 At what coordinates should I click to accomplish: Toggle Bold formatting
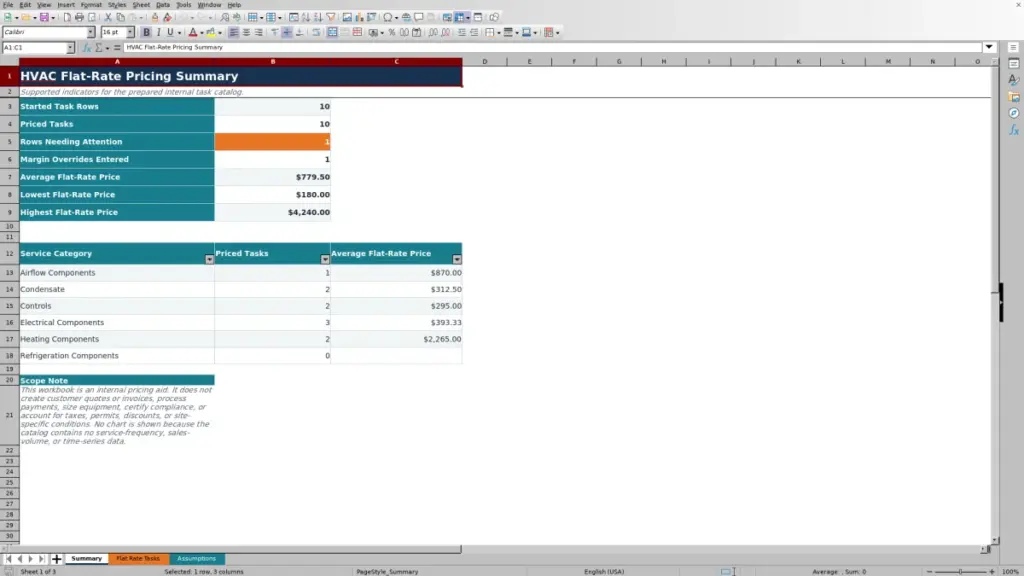click(x=146, y=32)
